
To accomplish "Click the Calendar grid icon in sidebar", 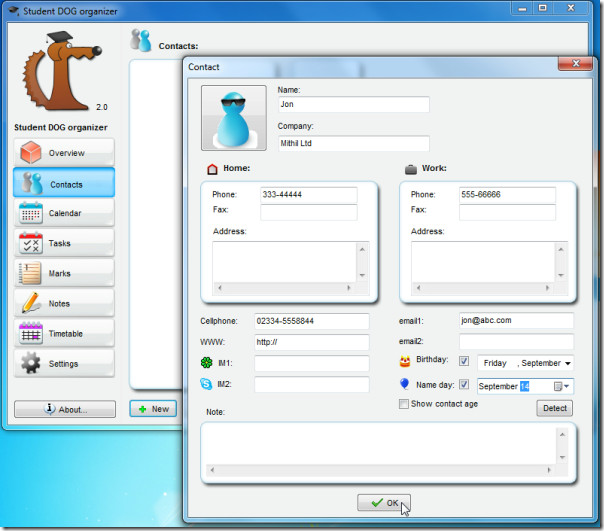I will pyautogui.click(x=31, y=213).
